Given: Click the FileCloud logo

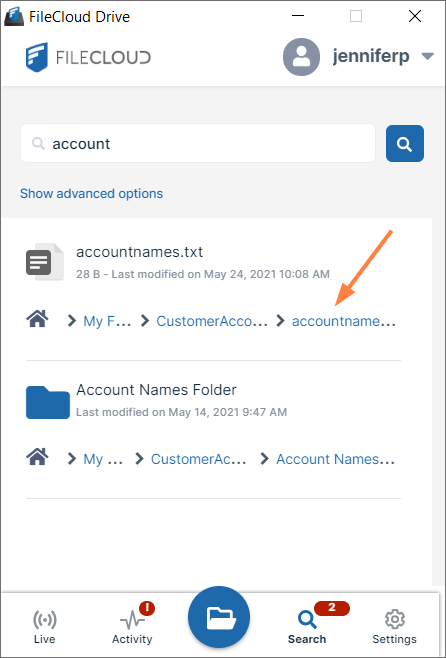Looking at the screenshot, I should click(x=88, y=57).
